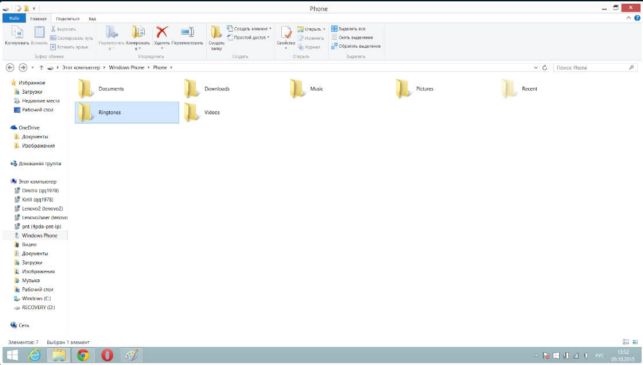Click the Вставить (Paste) clipboard icon

39,35
